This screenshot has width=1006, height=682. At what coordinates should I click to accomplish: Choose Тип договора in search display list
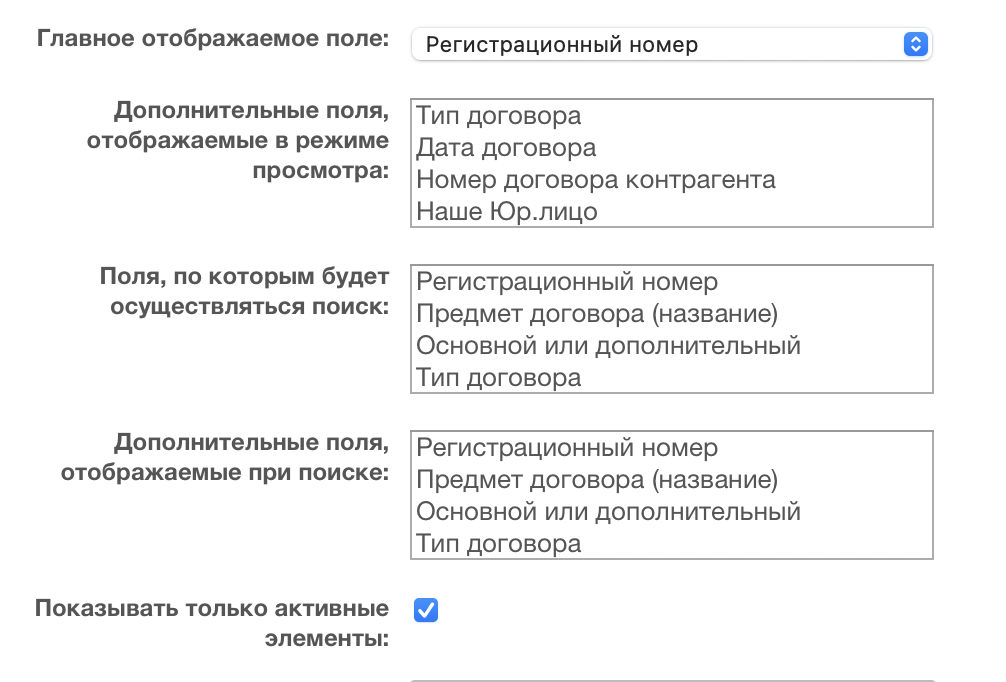coord(499,544)
